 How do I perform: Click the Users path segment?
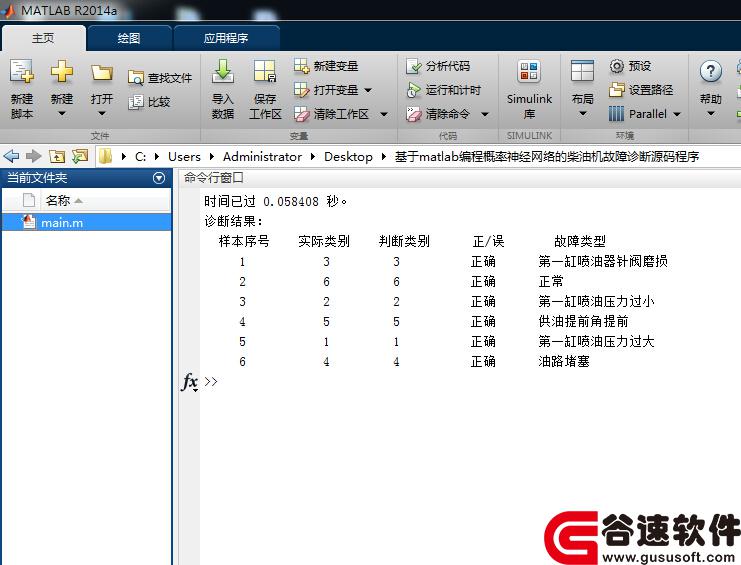point(184,156)
